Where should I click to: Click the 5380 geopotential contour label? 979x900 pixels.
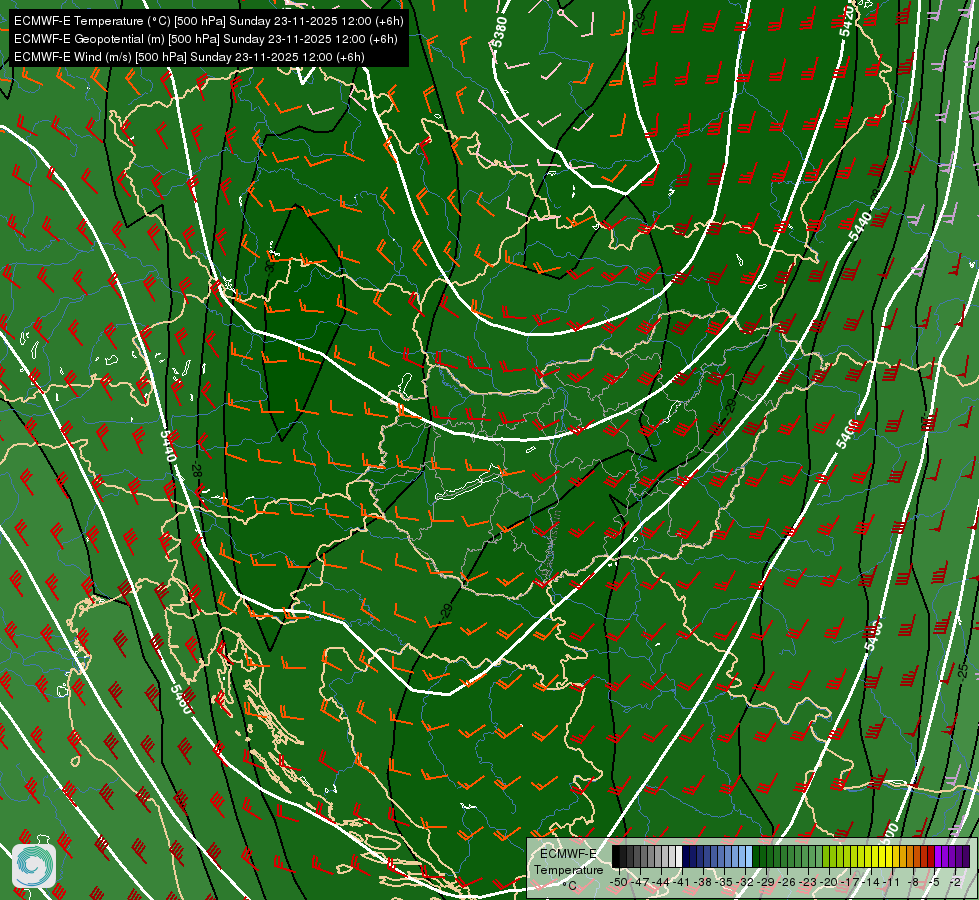(499, 32)
